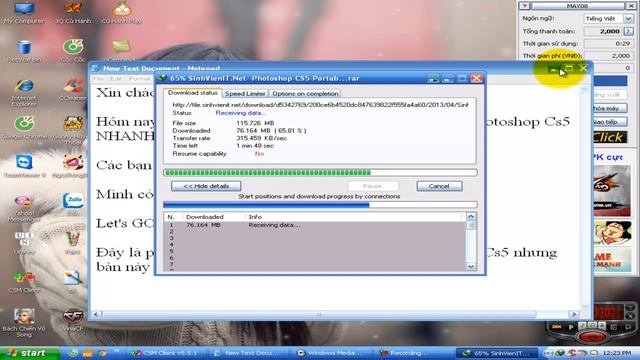Click Recording taskbar button
This screenshot has width=640, height=360.
pos(413,353)
